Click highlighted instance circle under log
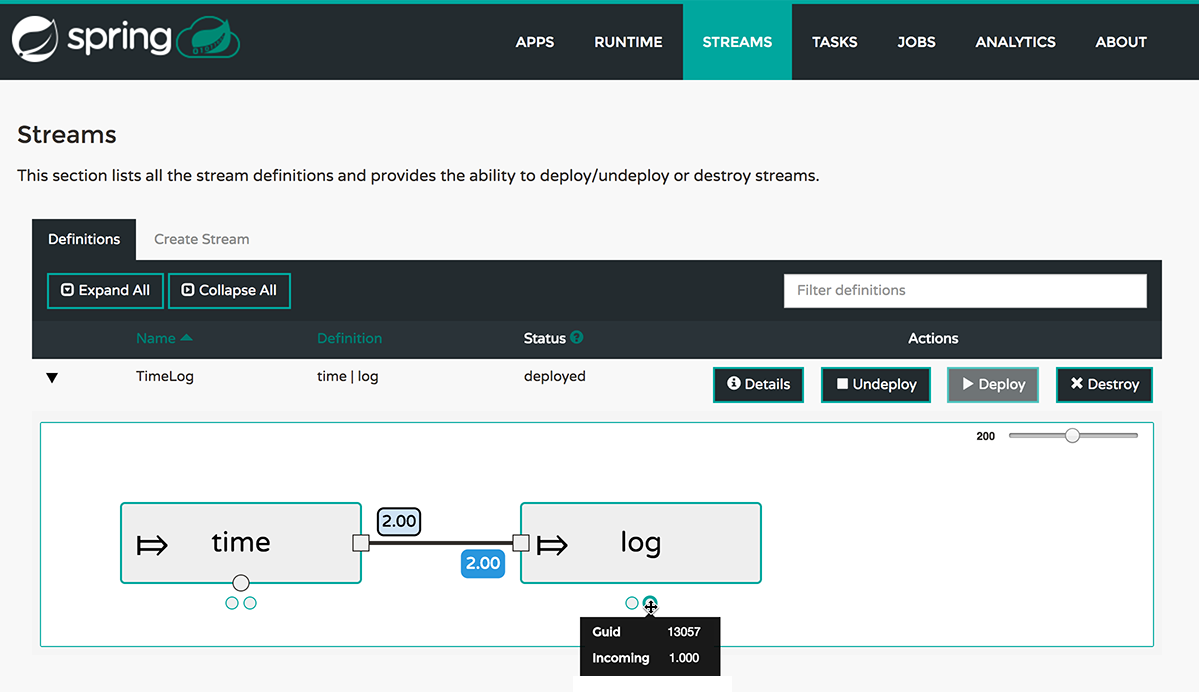This screenshot has height=692, width=1199. [x=650, y=603]
